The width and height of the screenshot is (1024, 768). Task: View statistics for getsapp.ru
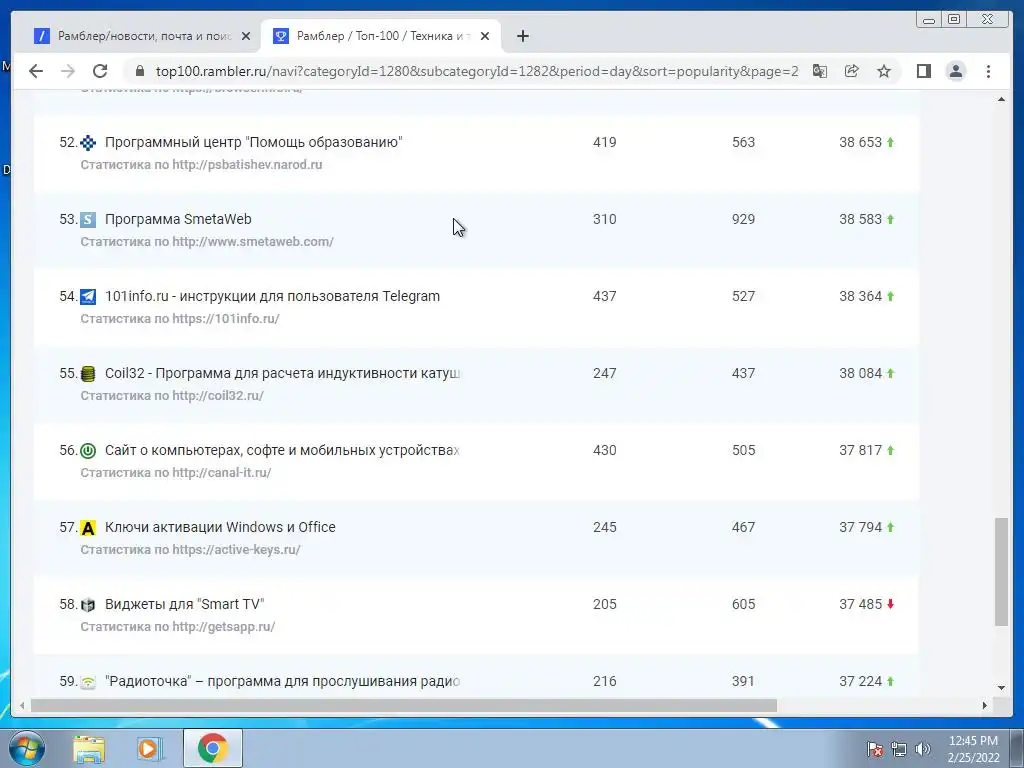pos(178,627)
